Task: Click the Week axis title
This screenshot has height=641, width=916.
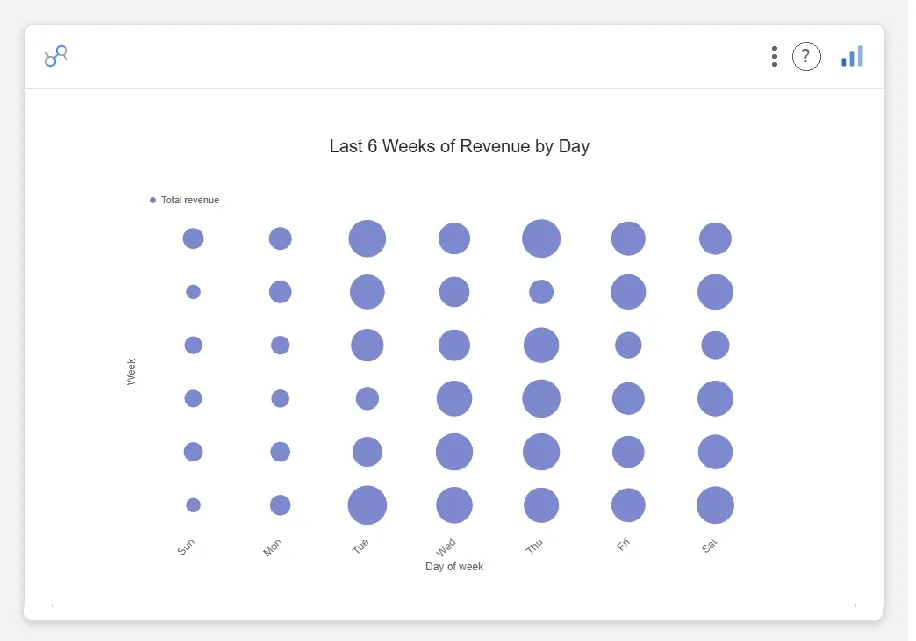Action: (131, 372)
